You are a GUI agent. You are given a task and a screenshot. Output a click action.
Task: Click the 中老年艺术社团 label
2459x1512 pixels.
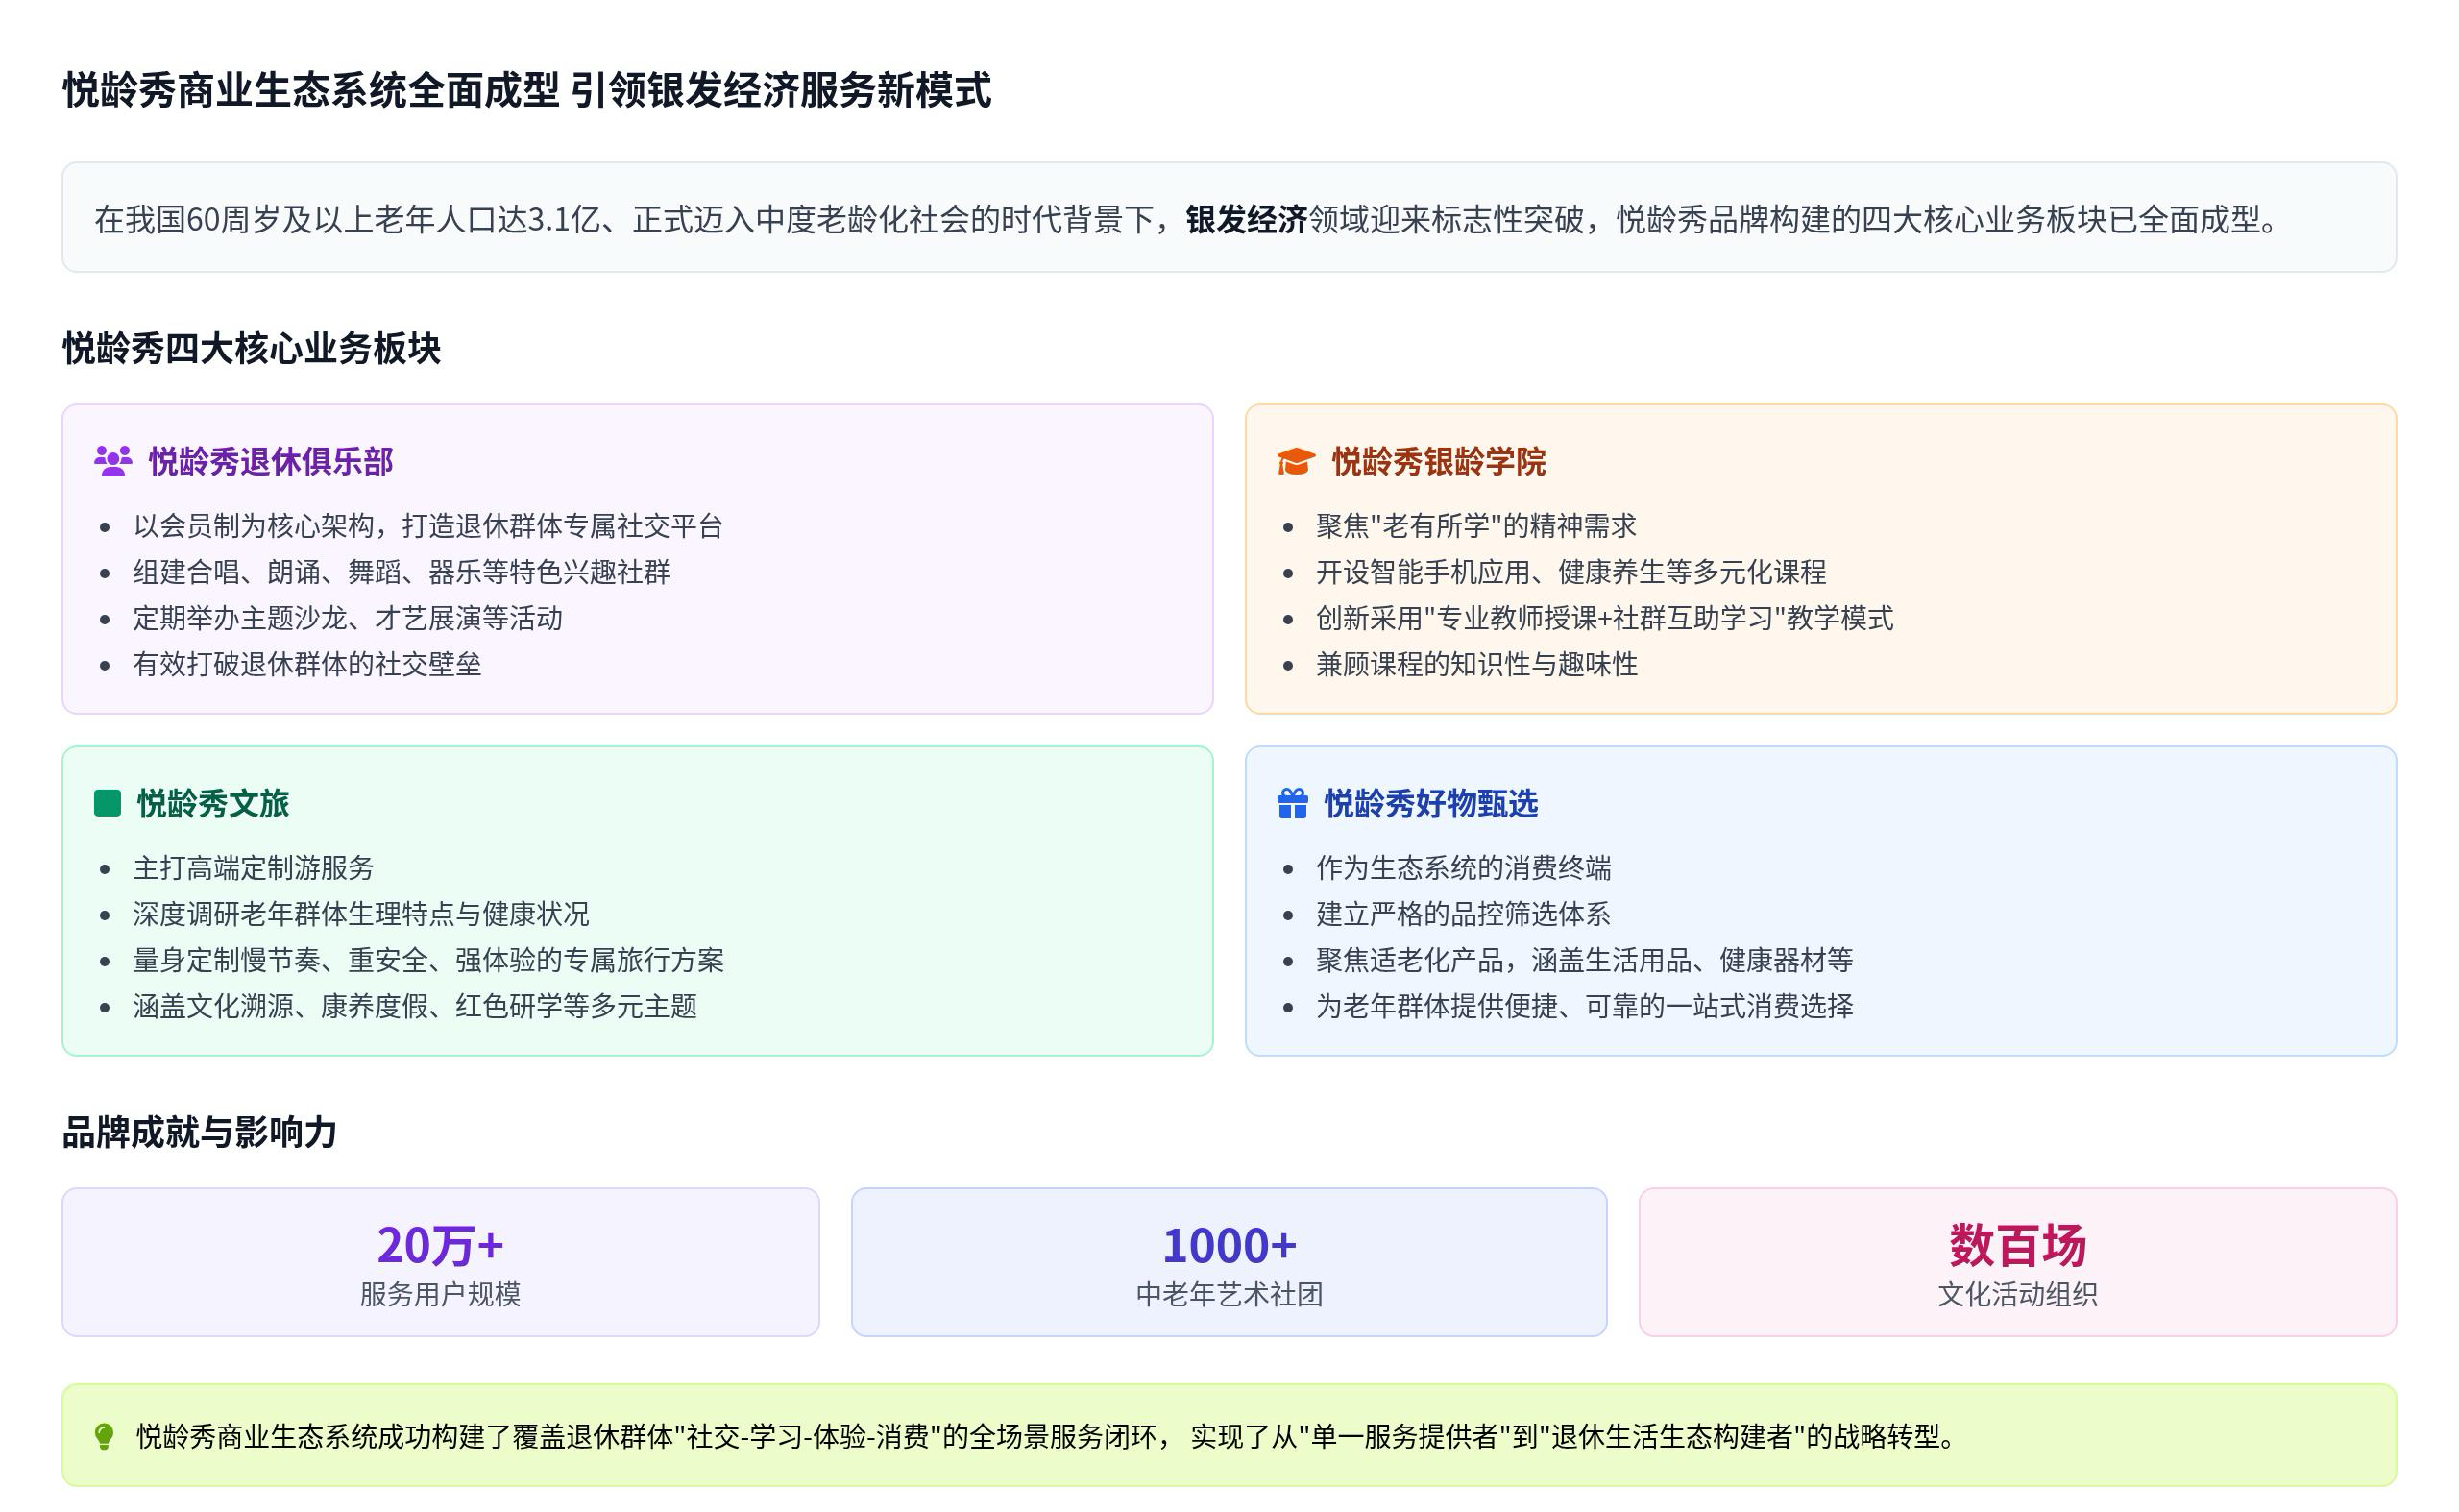click(1229, 1294)
